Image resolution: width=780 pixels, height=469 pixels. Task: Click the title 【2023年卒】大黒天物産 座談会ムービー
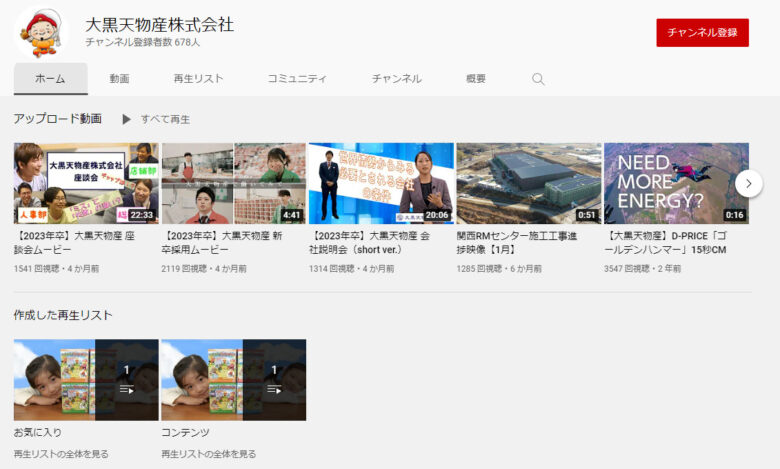pos(75,243)
